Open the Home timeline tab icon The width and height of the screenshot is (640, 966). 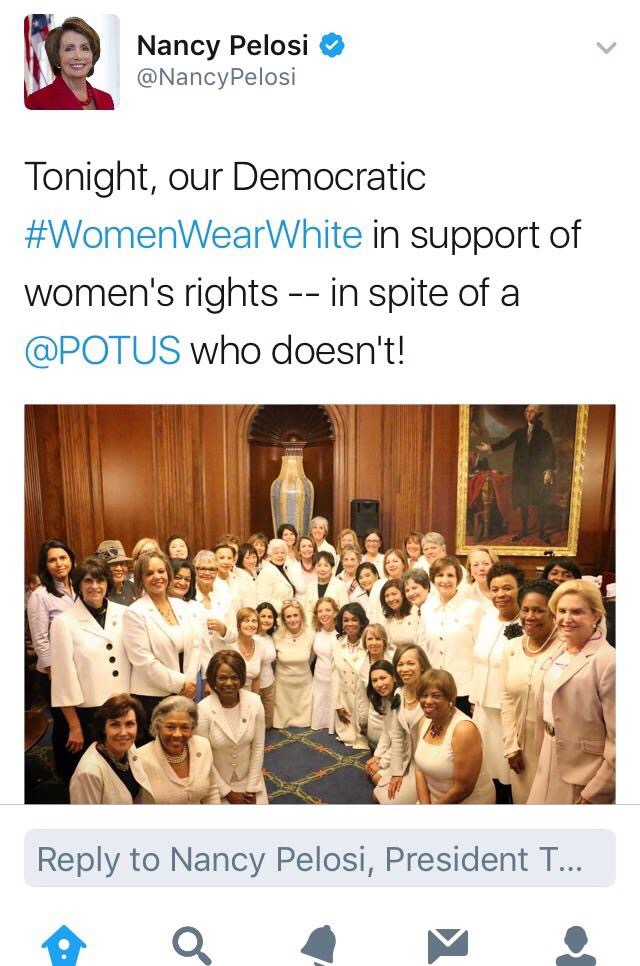(64, 946)
